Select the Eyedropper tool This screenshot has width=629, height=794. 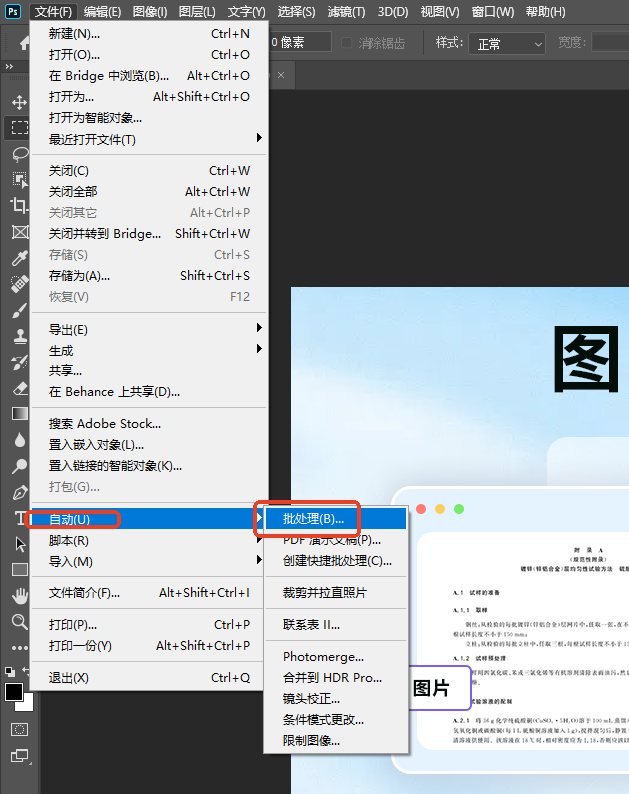tap(19, 258)
